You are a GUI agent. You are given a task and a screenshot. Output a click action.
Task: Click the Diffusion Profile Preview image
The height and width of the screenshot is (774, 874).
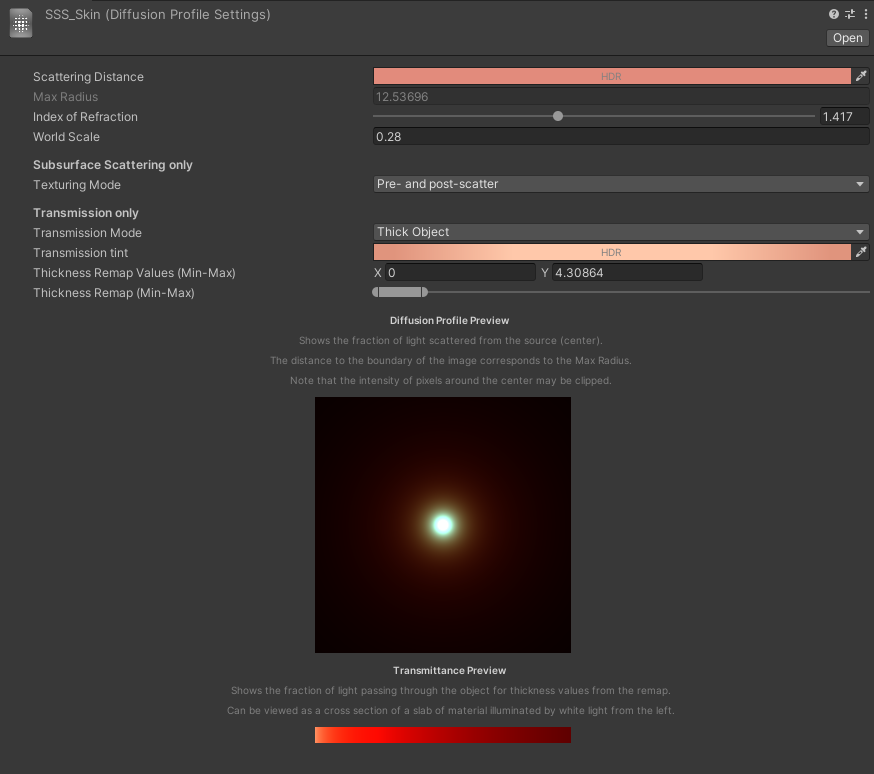point(442,524)
